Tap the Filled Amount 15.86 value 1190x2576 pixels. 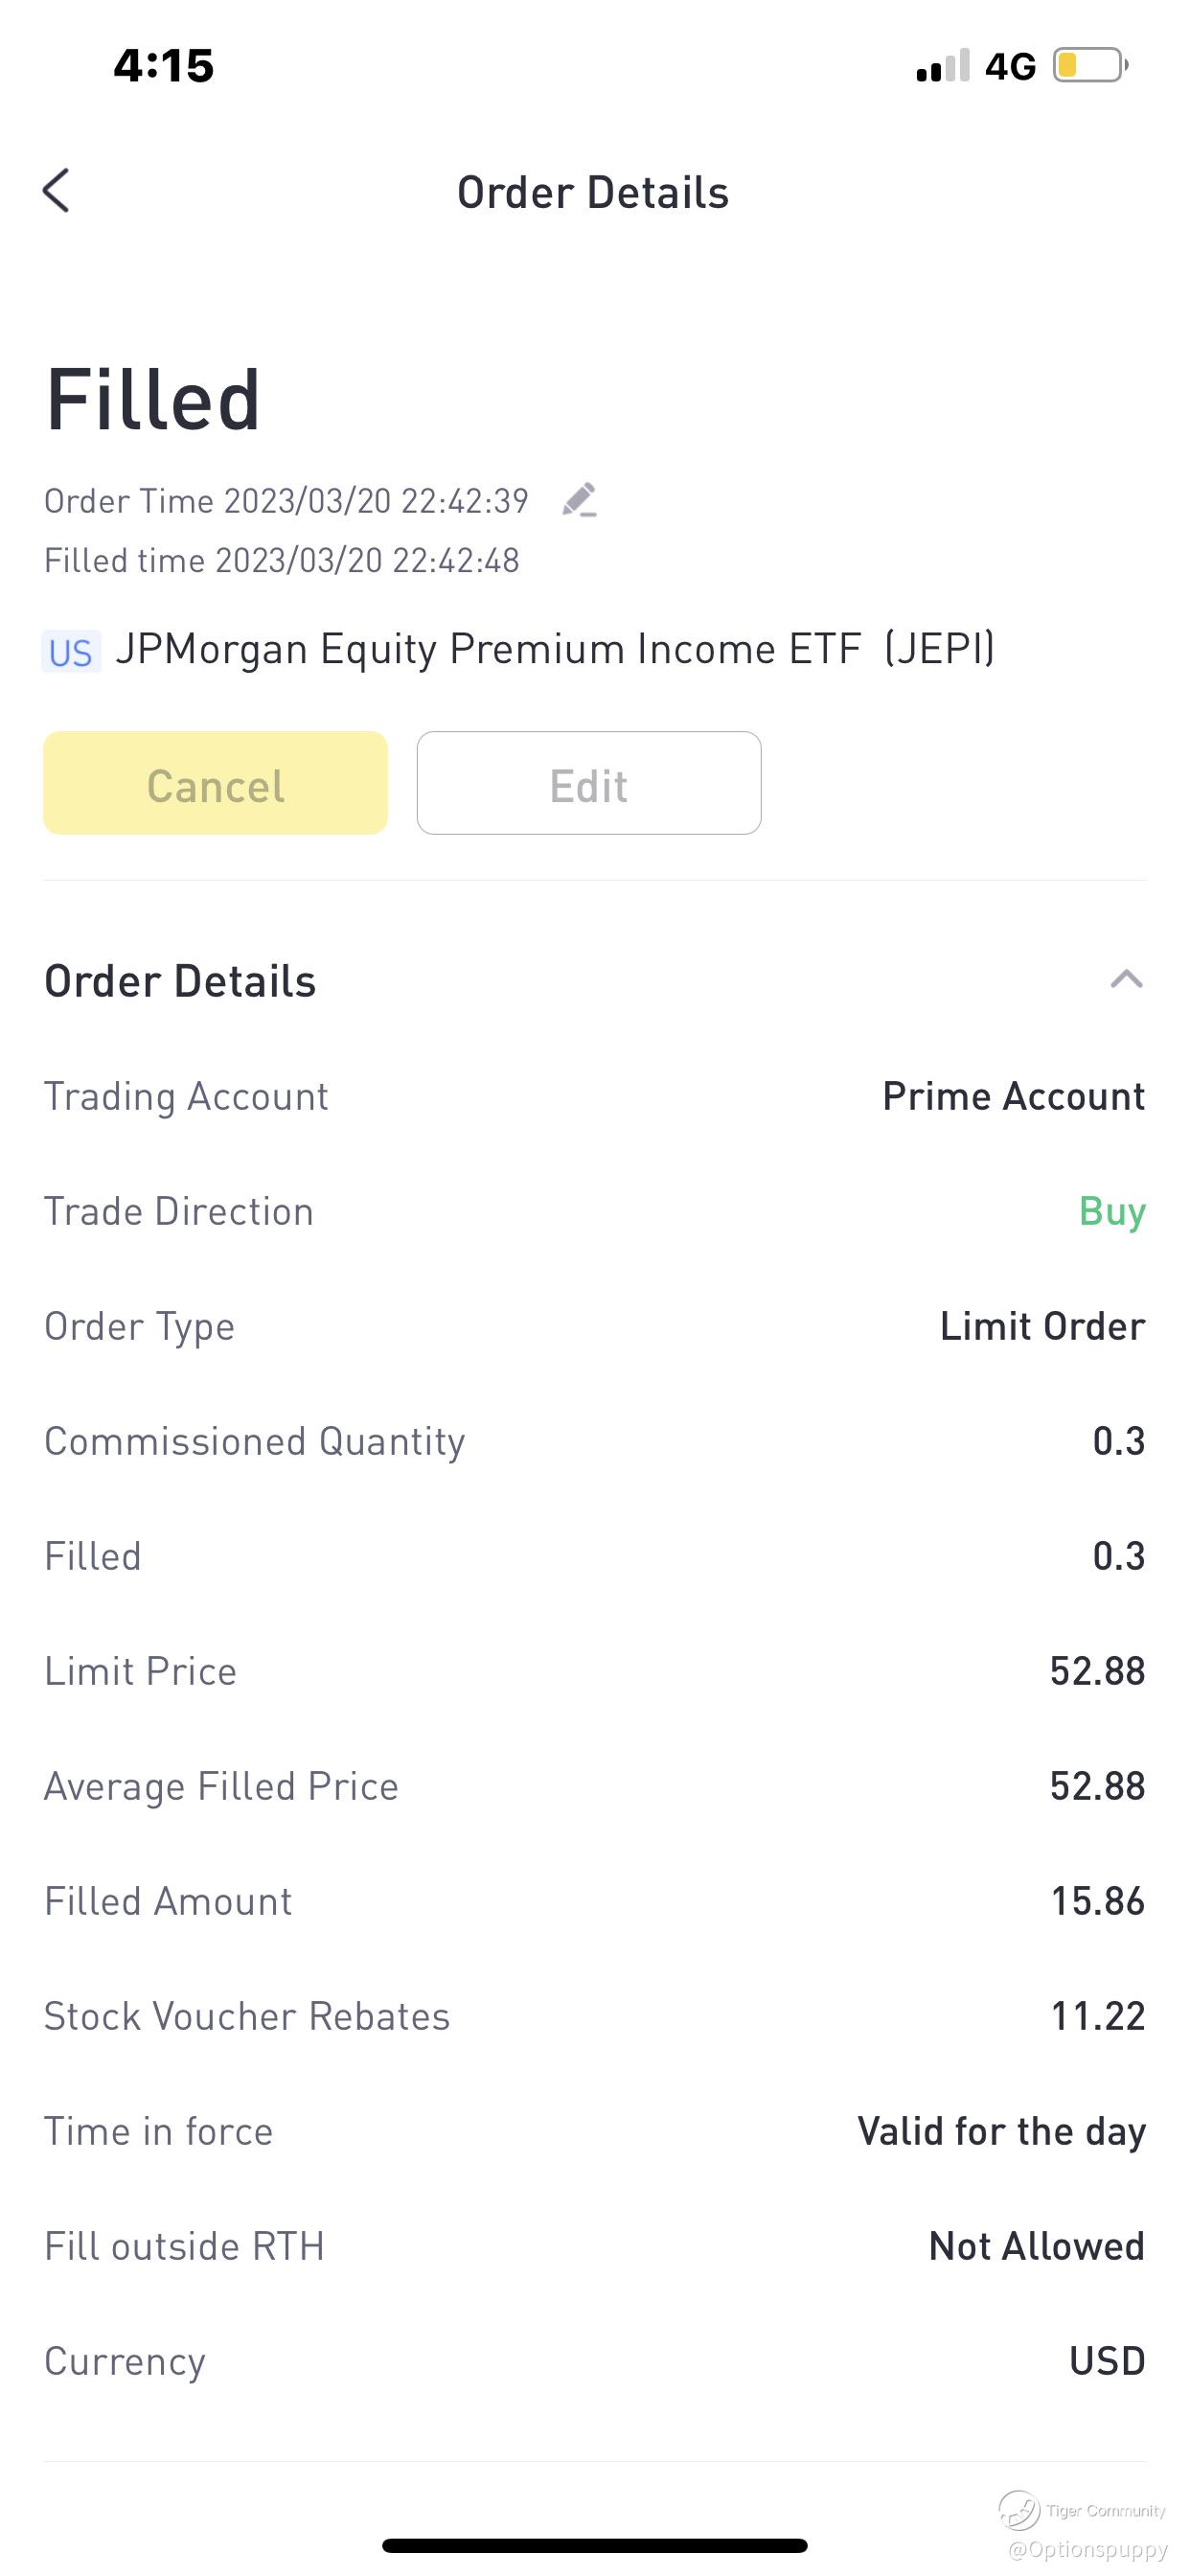coord(1097,1902)
